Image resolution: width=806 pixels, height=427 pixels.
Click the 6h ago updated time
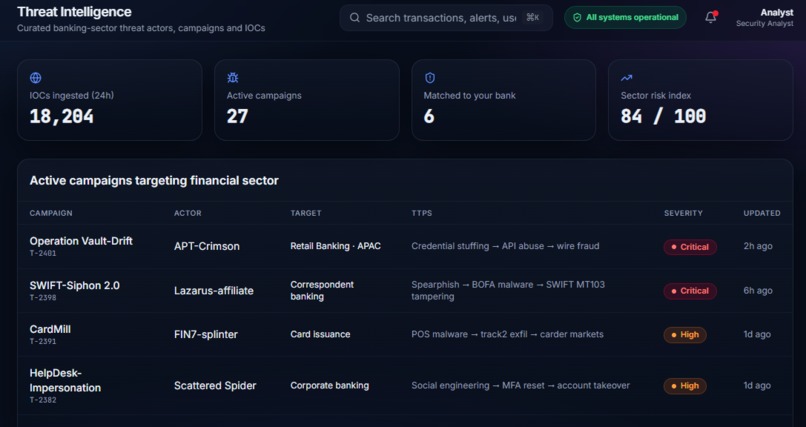pos(758,290)
